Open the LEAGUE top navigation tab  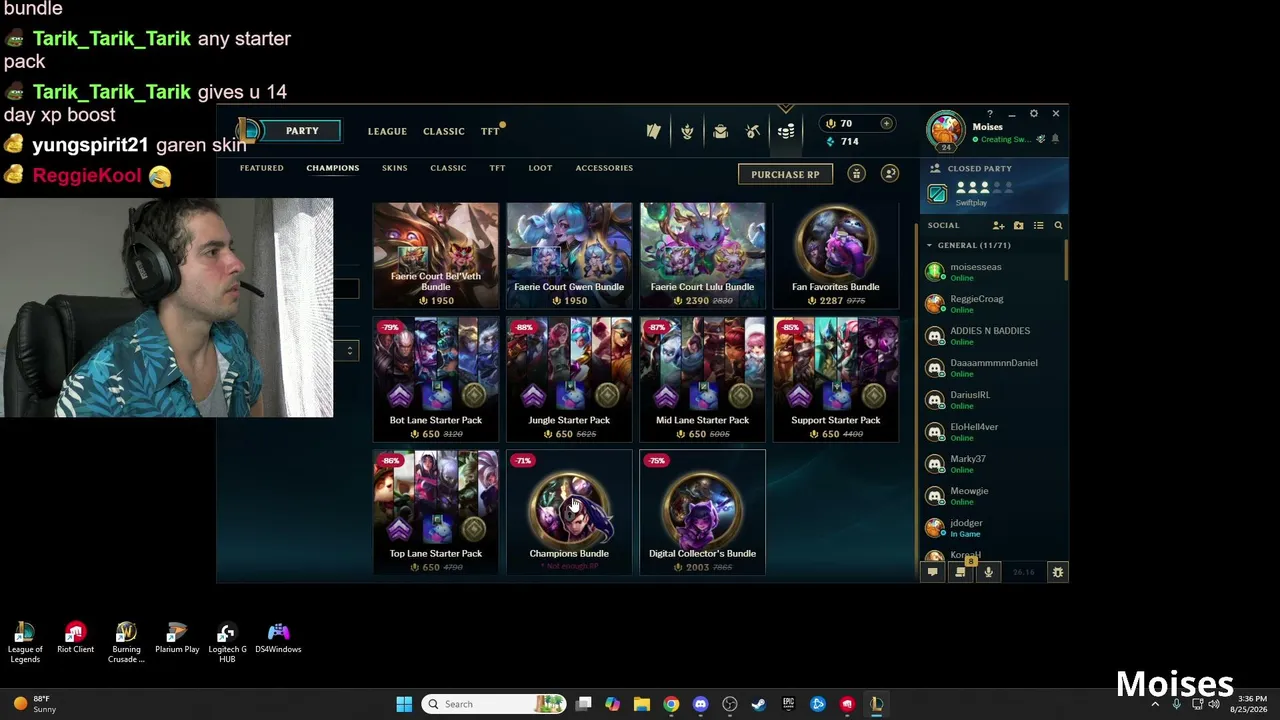point(387,131)
